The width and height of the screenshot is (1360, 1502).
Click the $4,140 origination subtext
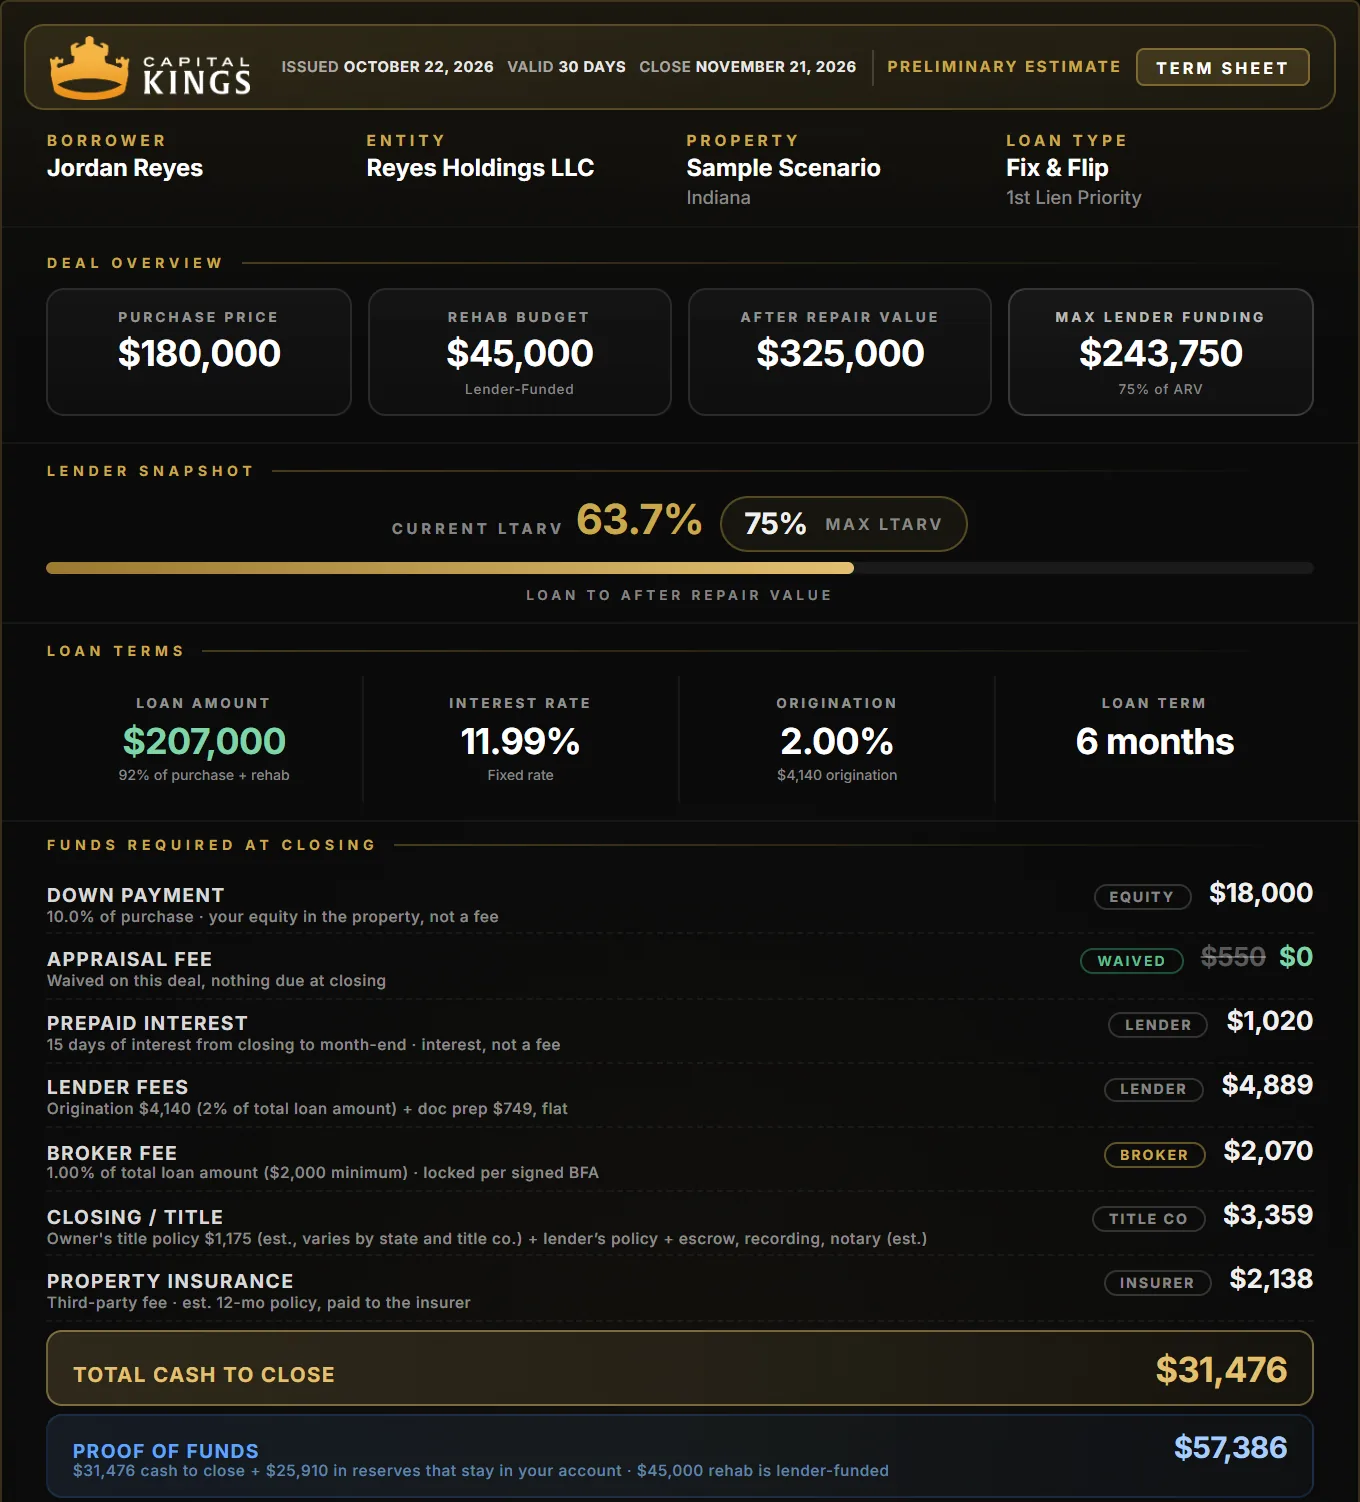click(x=837, y=775)
